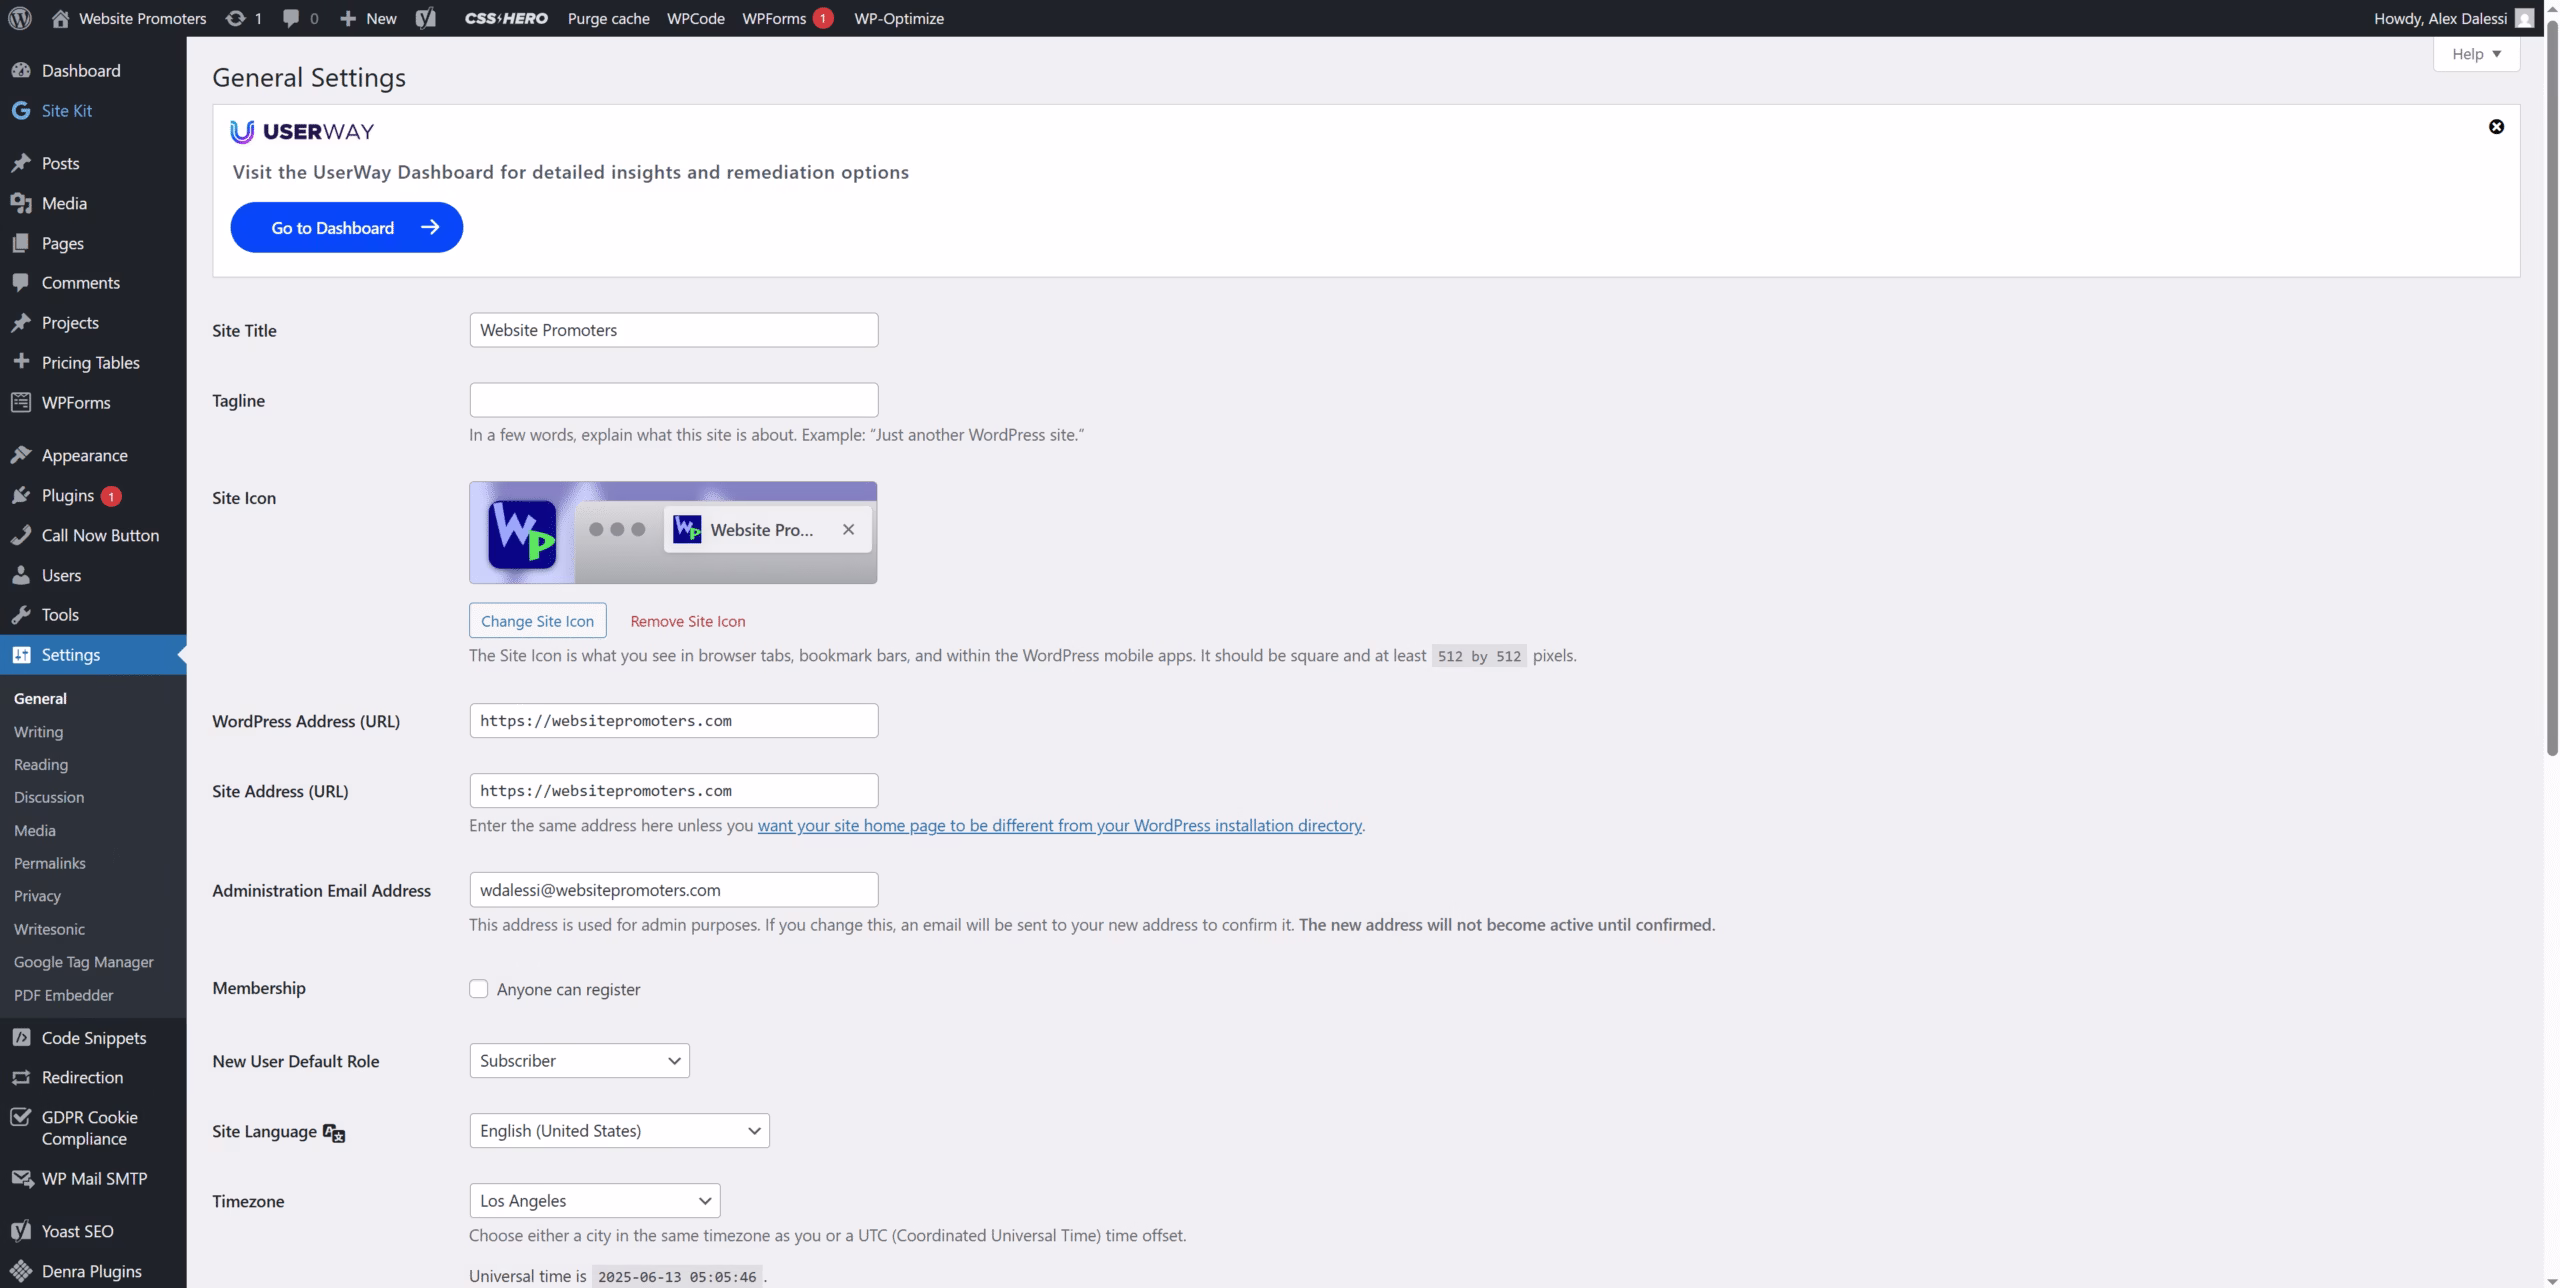The height and width of the screenshot is (1288, 2560).
Task: Open the New content menu in admin bar
Action: click(x=368, y=18)
